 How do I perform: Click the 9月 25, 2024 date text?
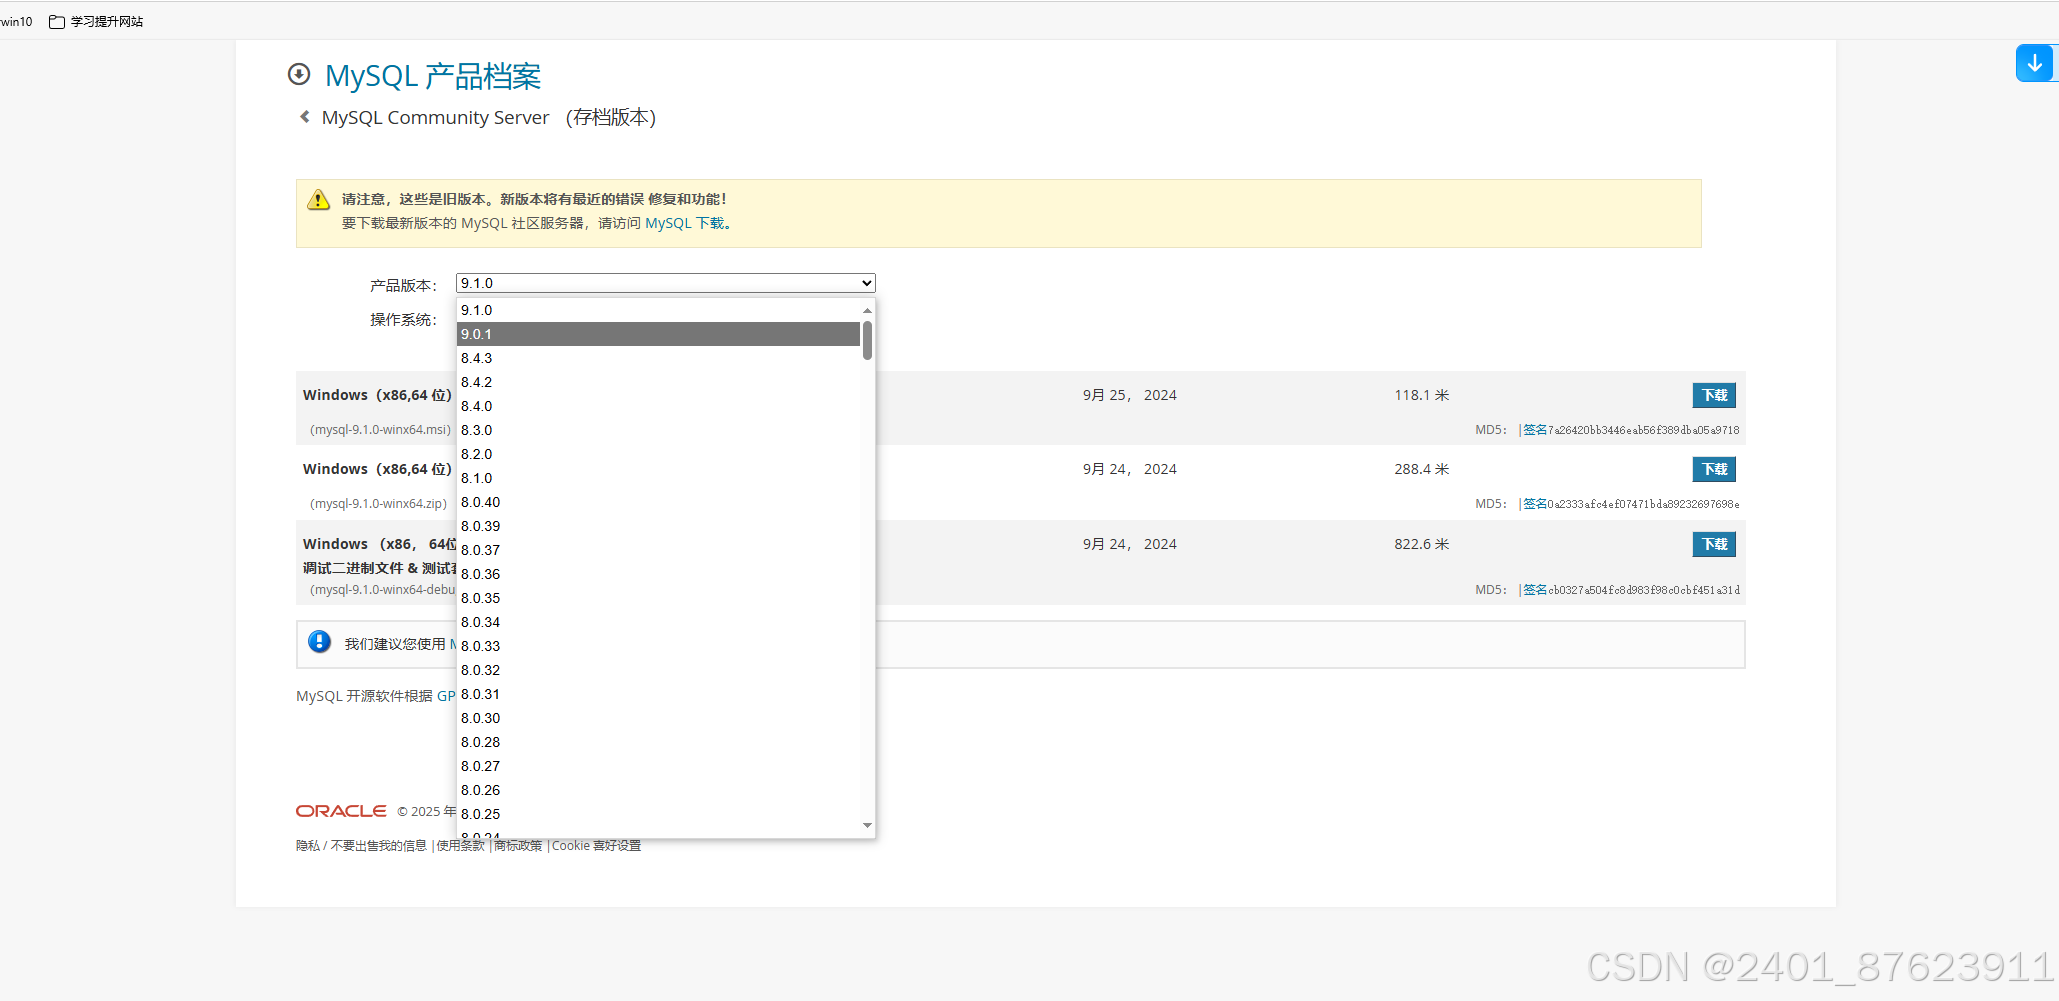(1129, 395)
